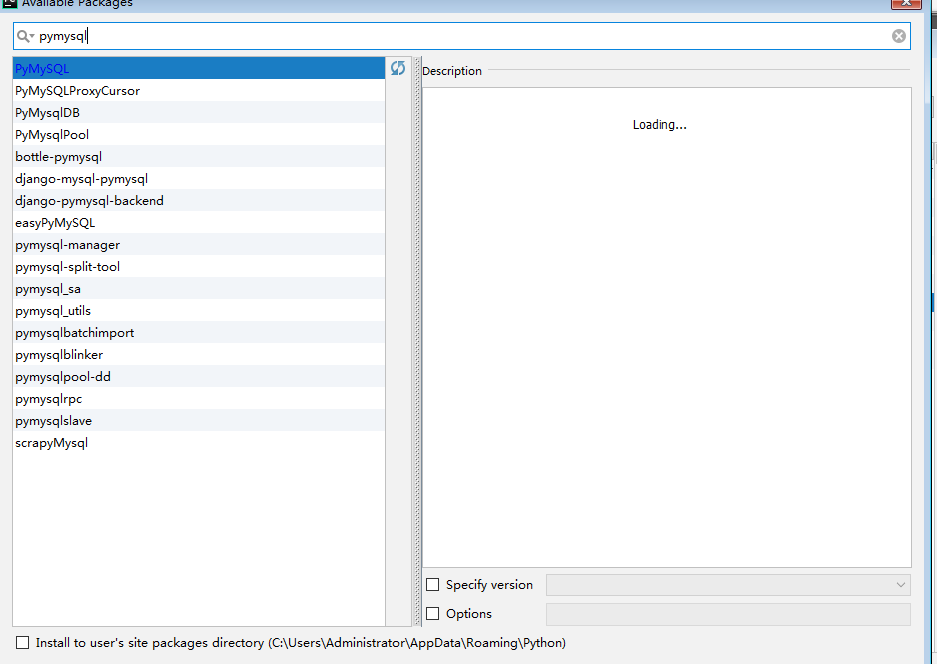Enable Specify version checkbox
The image size is (937, 664).
click(x=433, y=585)
